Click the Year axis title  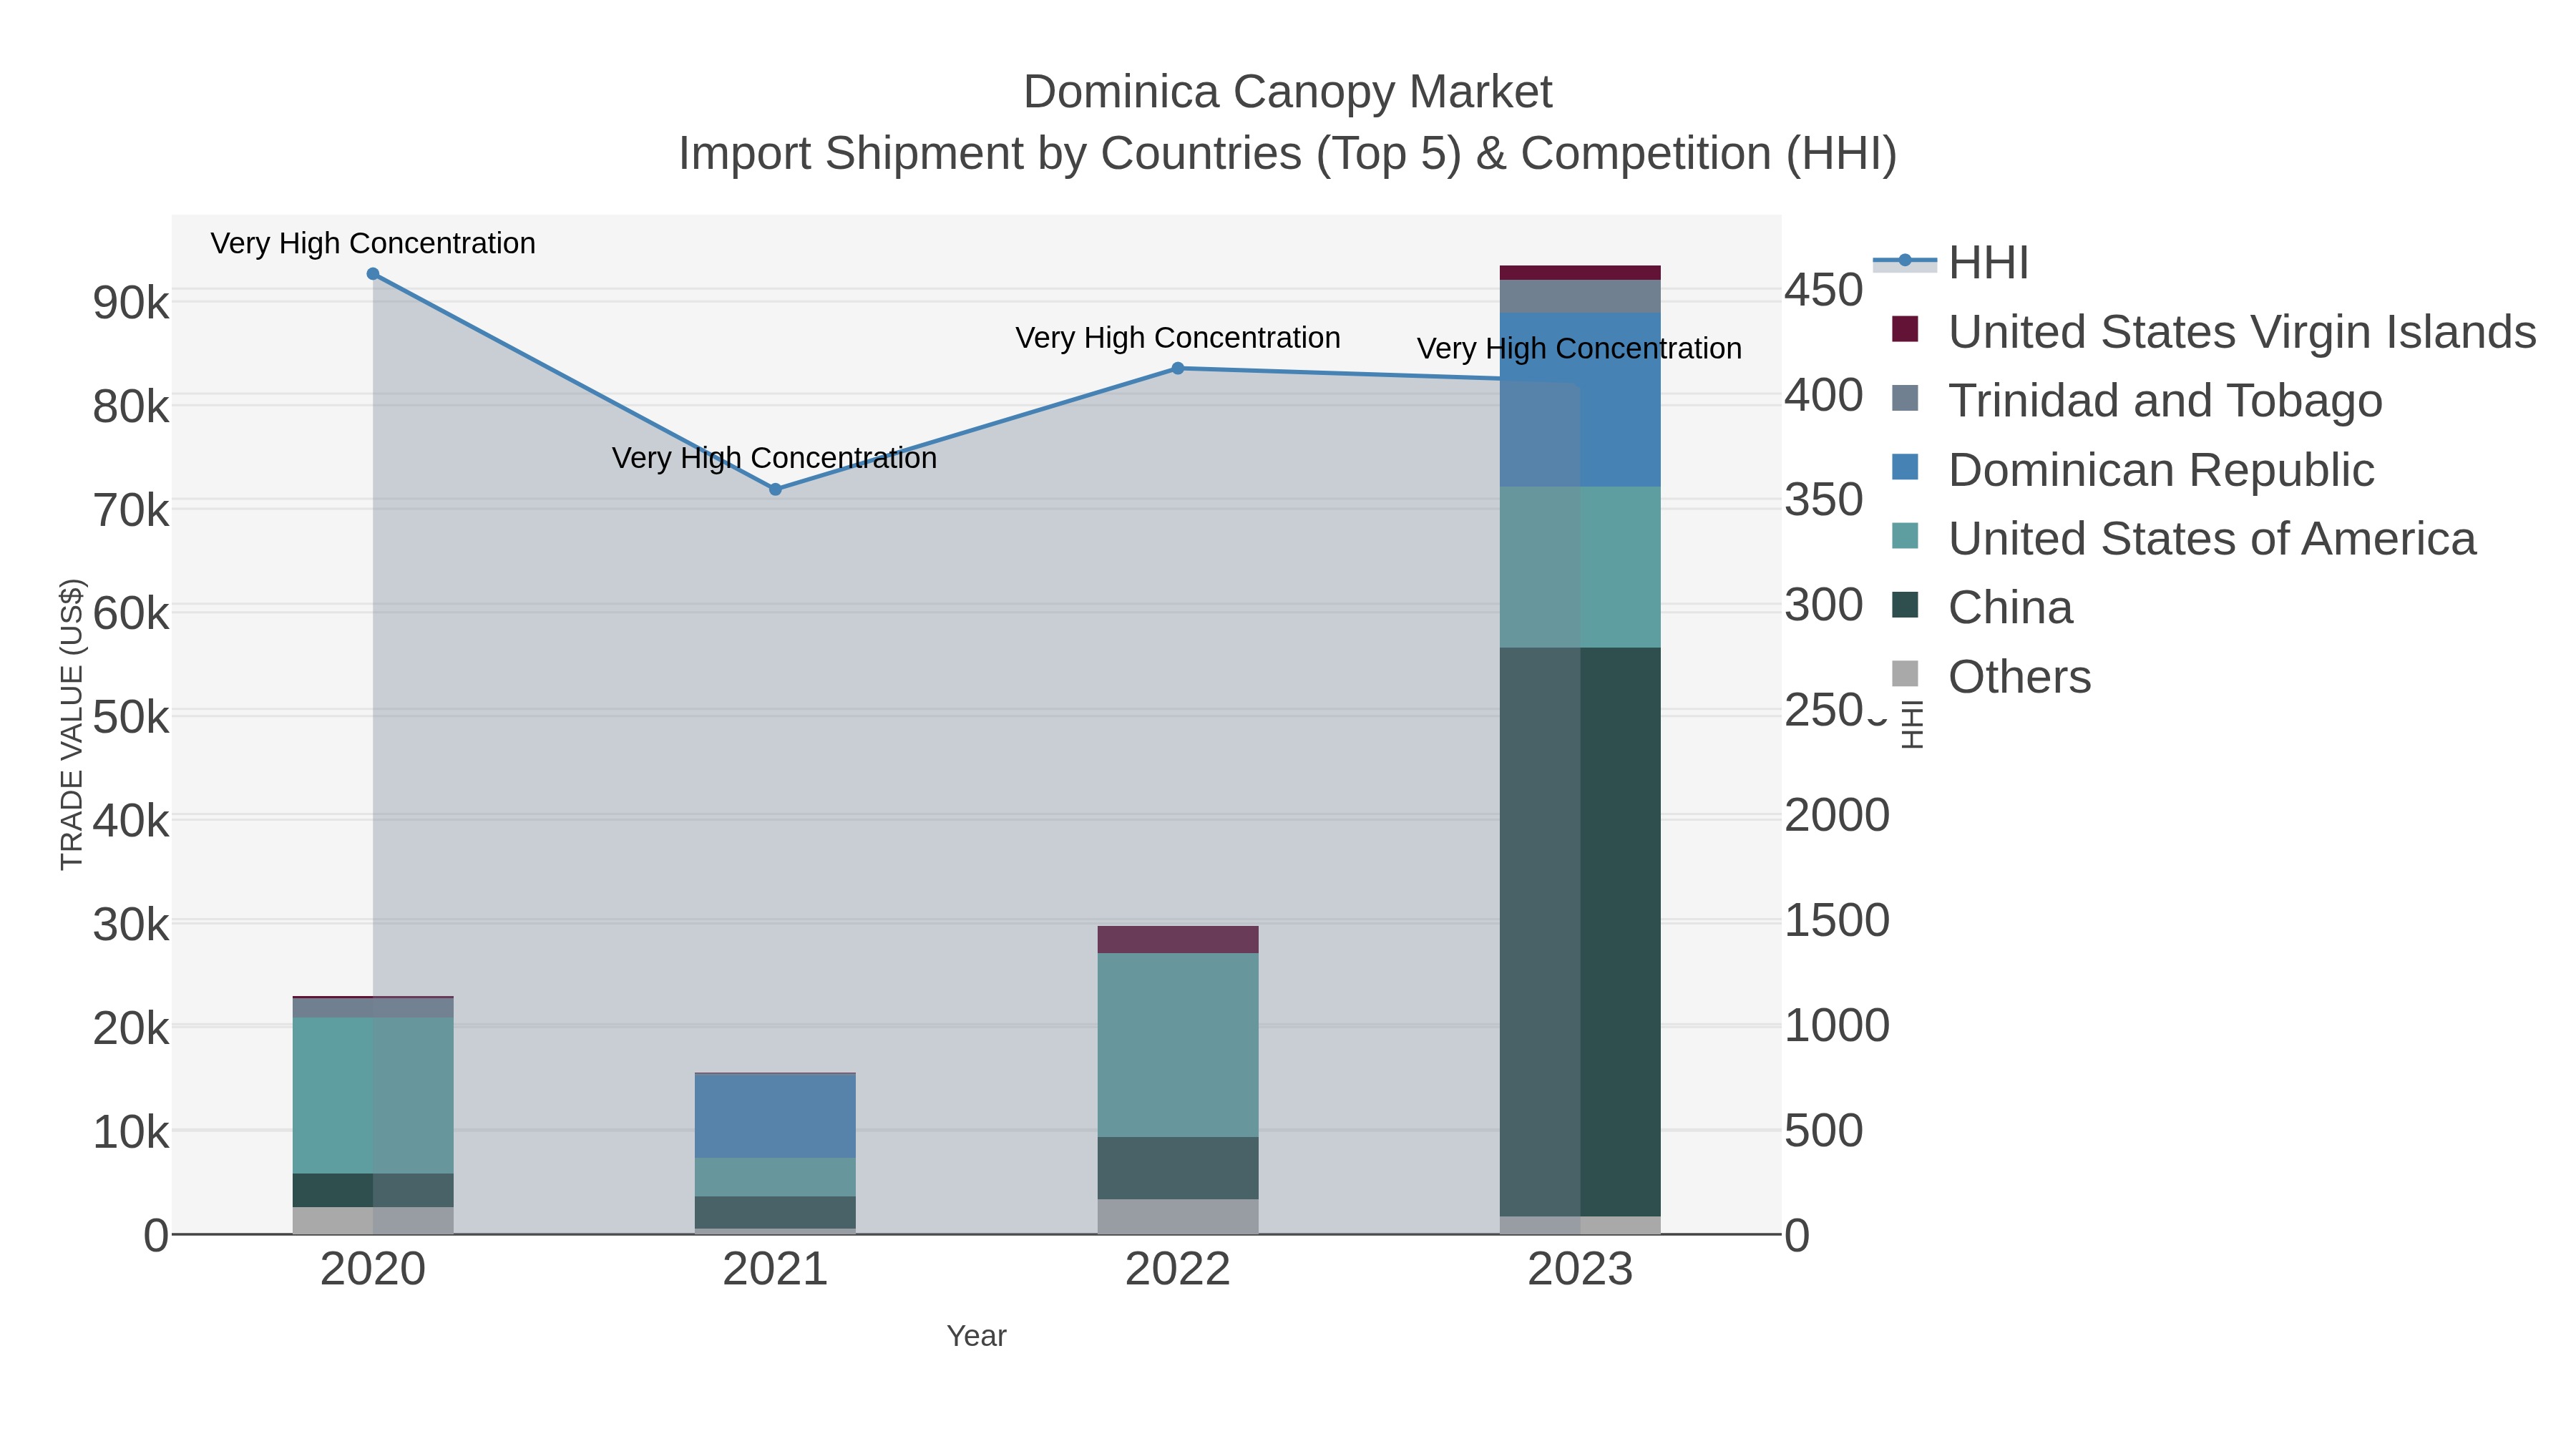tap(977, 1336)
